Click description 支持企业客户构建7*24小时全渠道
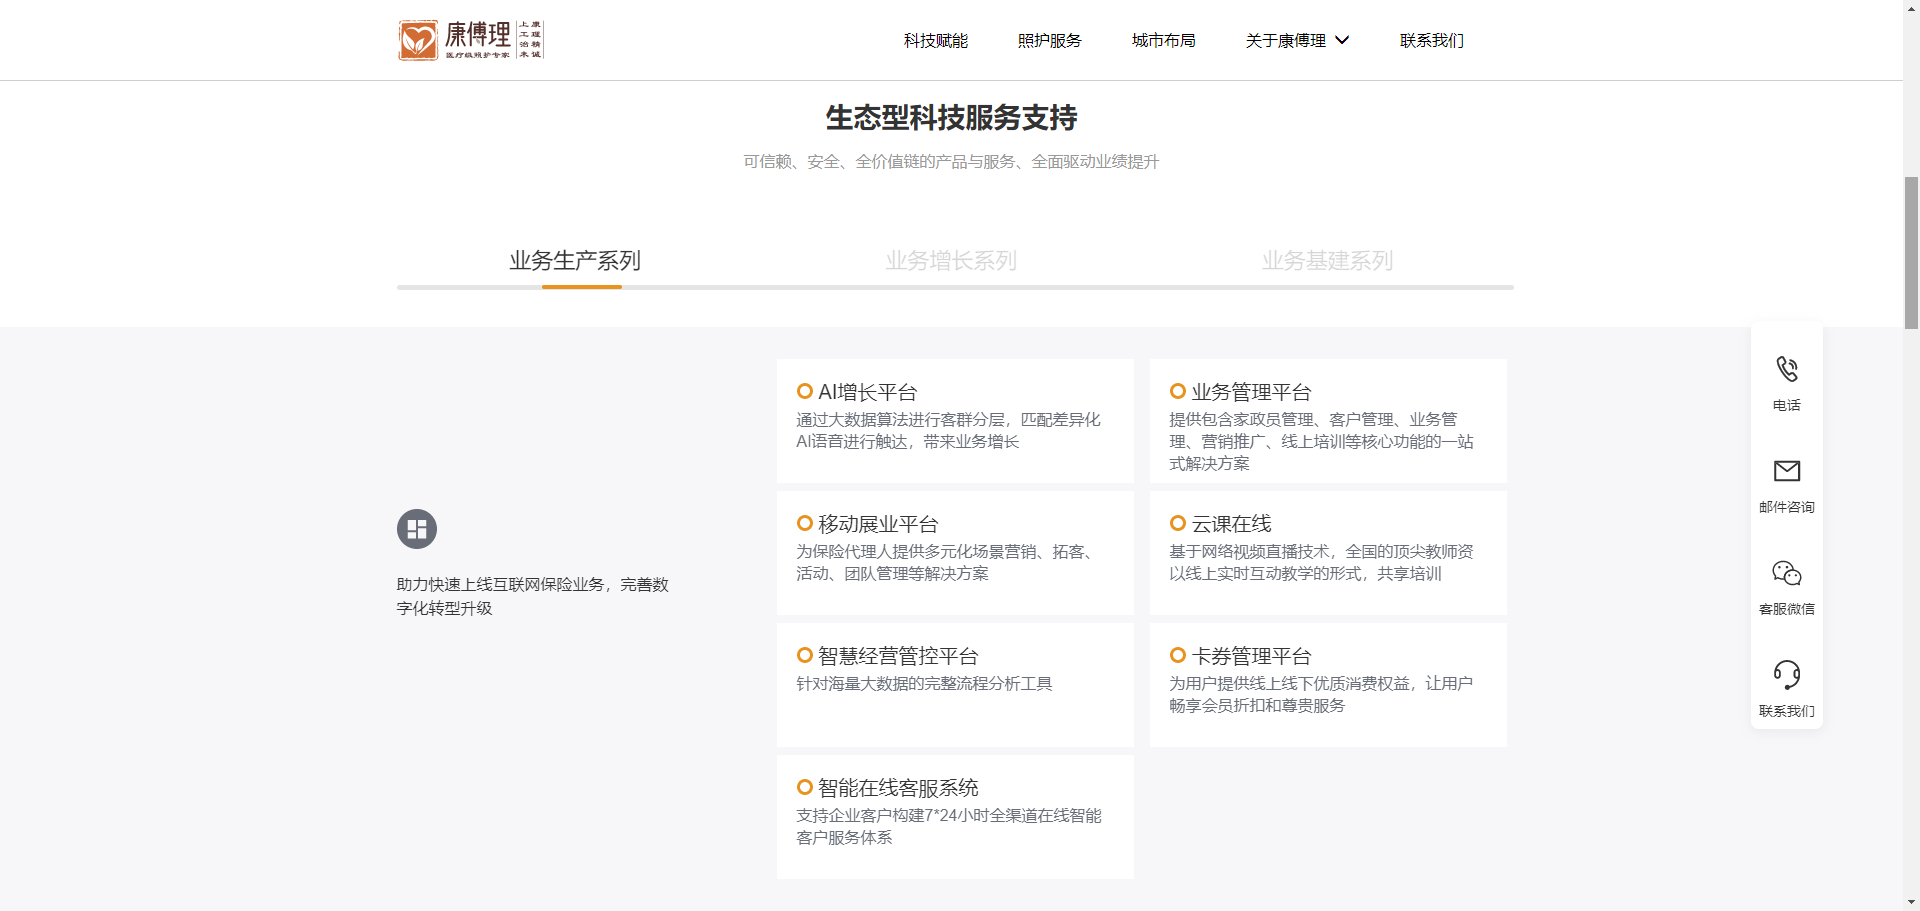This screenshot has width=1920, height=911. point(948,826)
